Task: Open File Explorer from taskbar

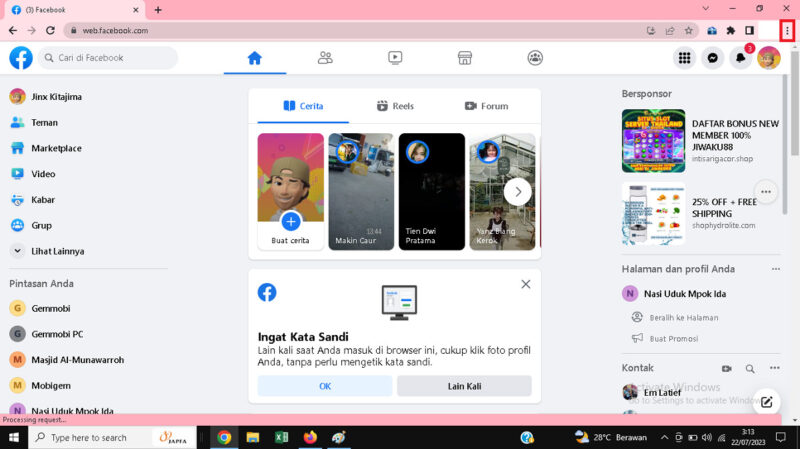Action: [253, 437]
